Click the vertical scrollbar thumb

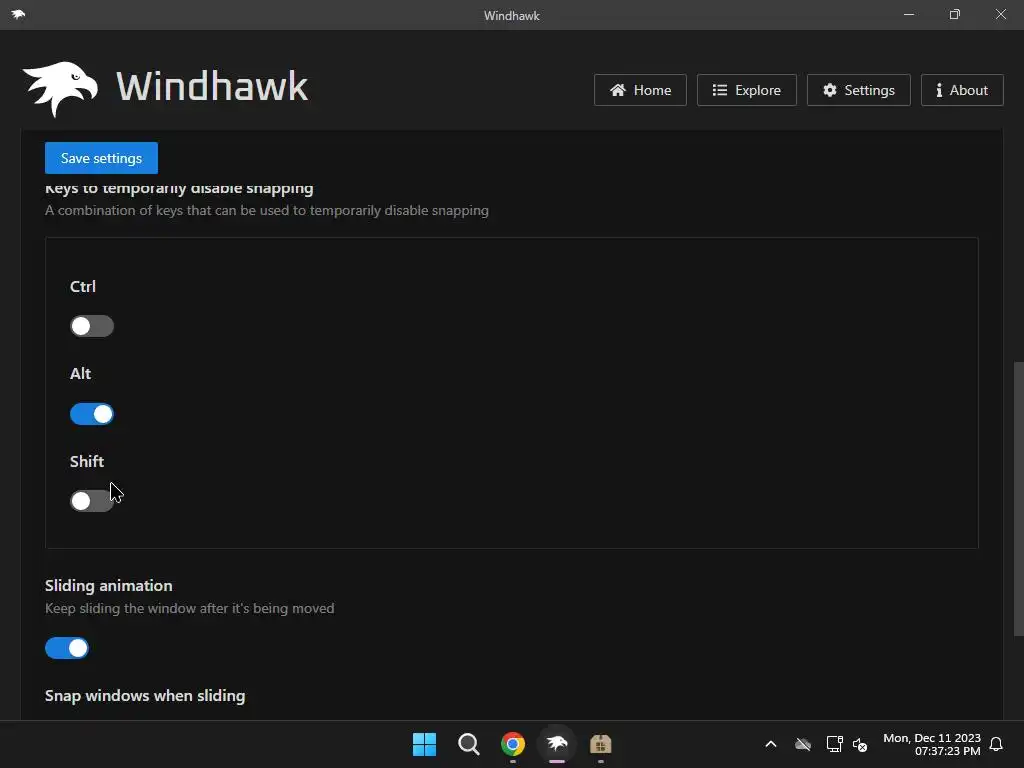point(1018,498)
